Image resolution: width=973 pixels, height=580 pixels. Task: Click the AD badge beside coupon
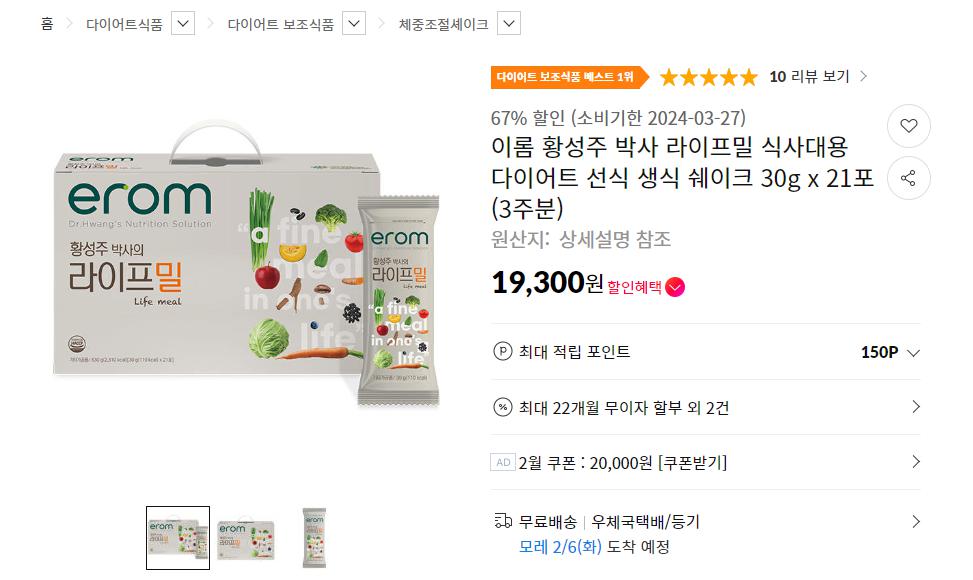(503, 462)
